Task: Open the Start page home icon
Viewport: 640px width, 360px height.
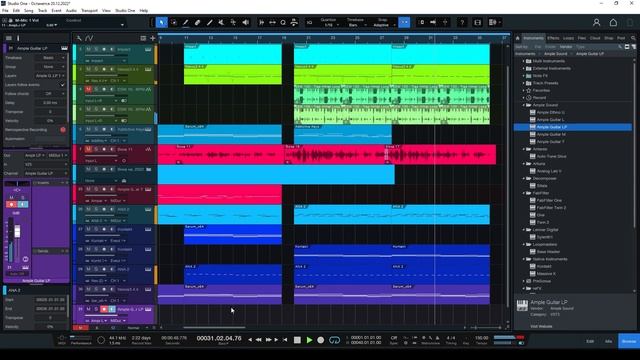Action: pyautogui.click(x=613, y=23)
